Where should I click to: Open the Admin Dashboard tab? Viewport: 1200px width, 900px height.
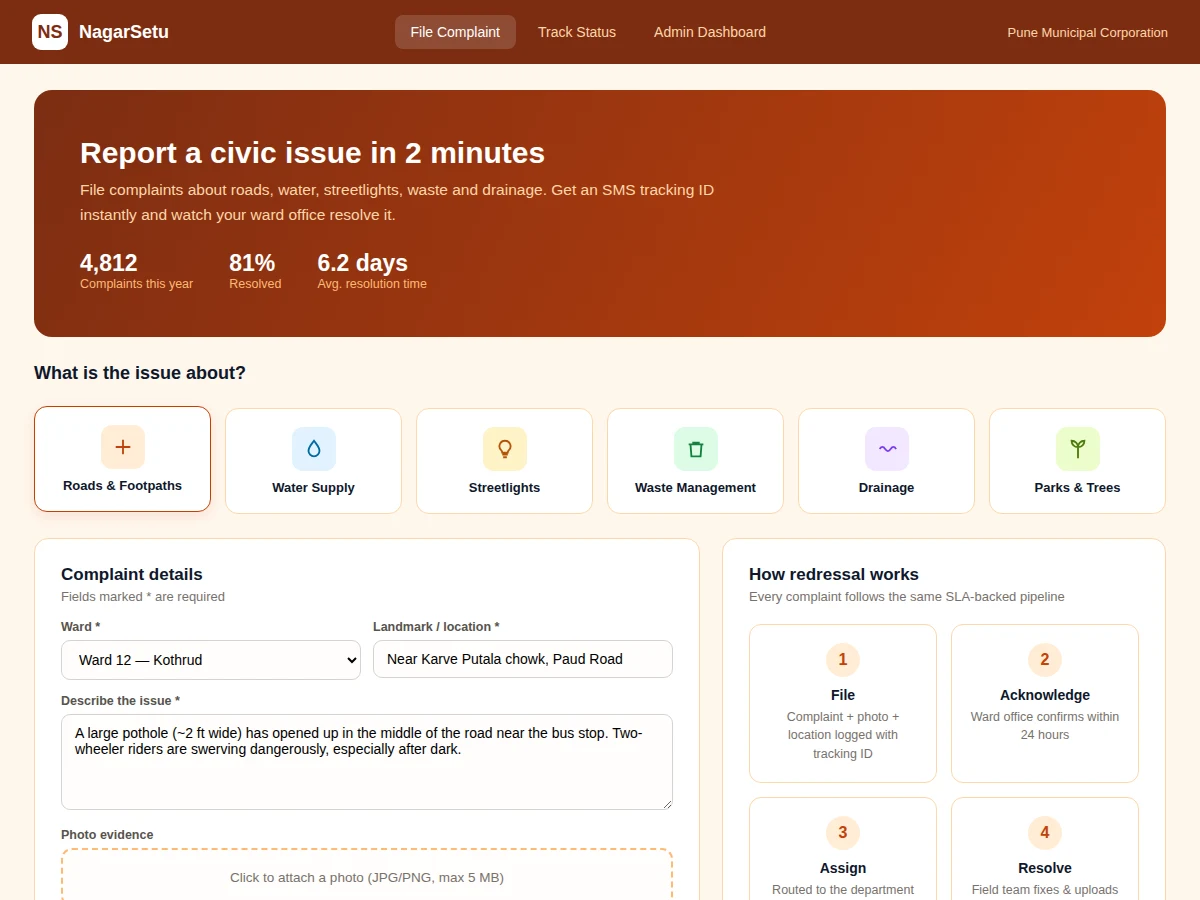710,32
